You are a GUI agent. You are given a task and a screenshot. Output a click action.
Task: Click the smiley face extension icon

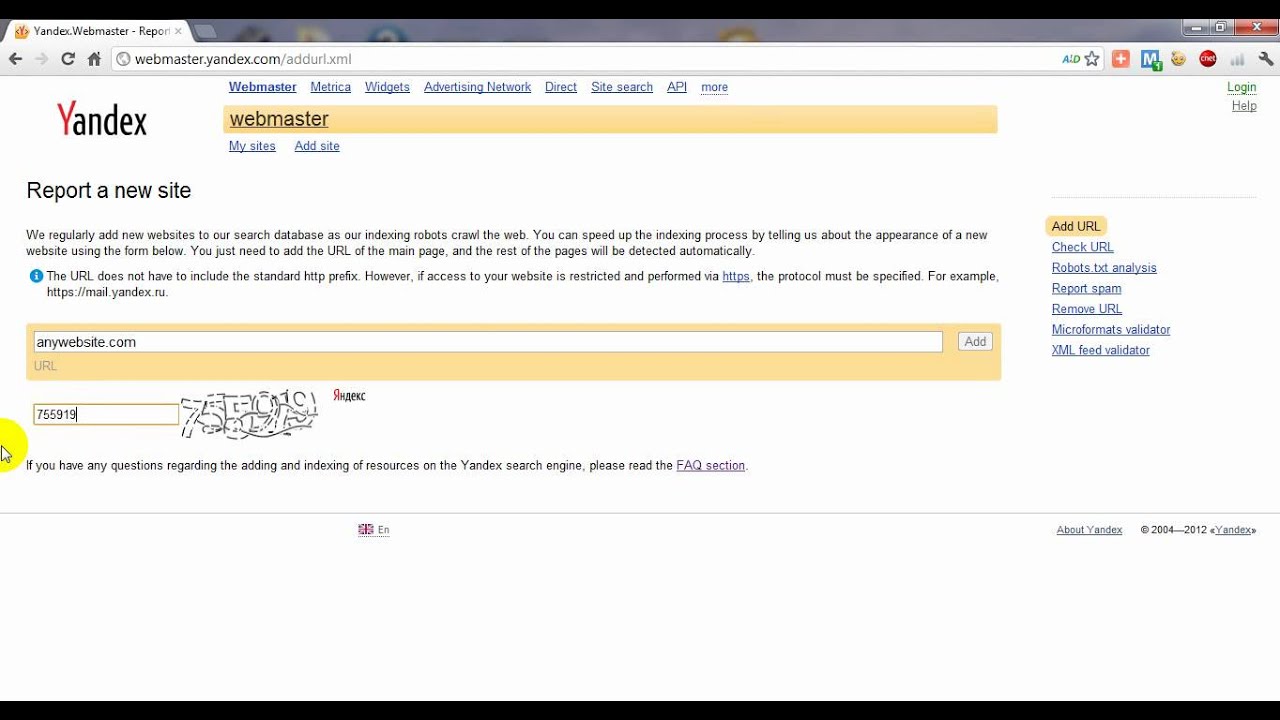click(x=1179, y=59)
